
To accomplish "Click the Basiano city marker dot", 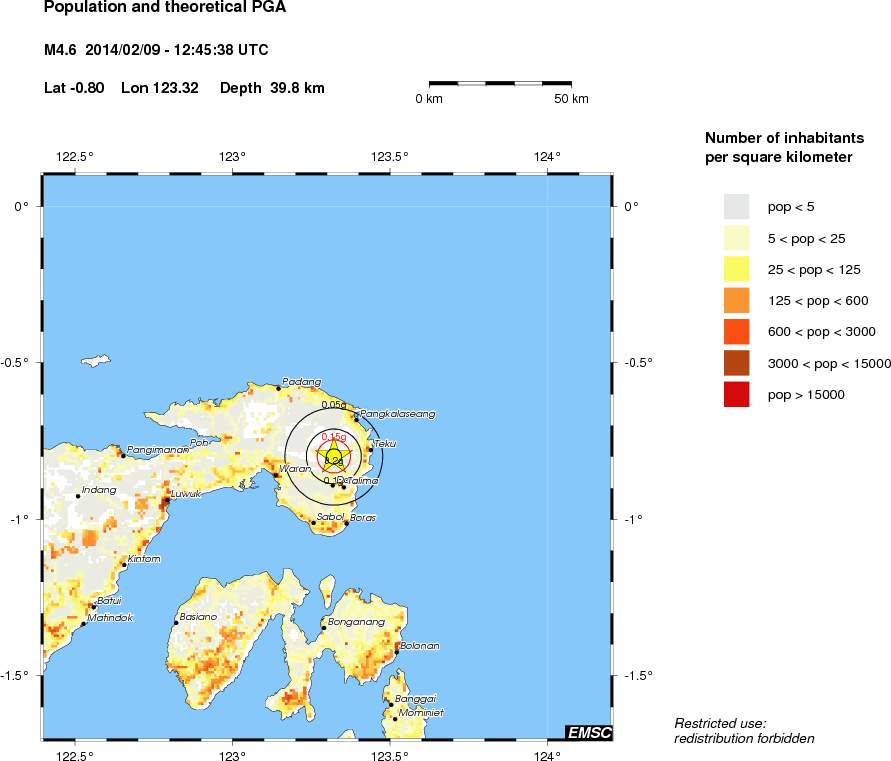I will [x=176, y=623].
